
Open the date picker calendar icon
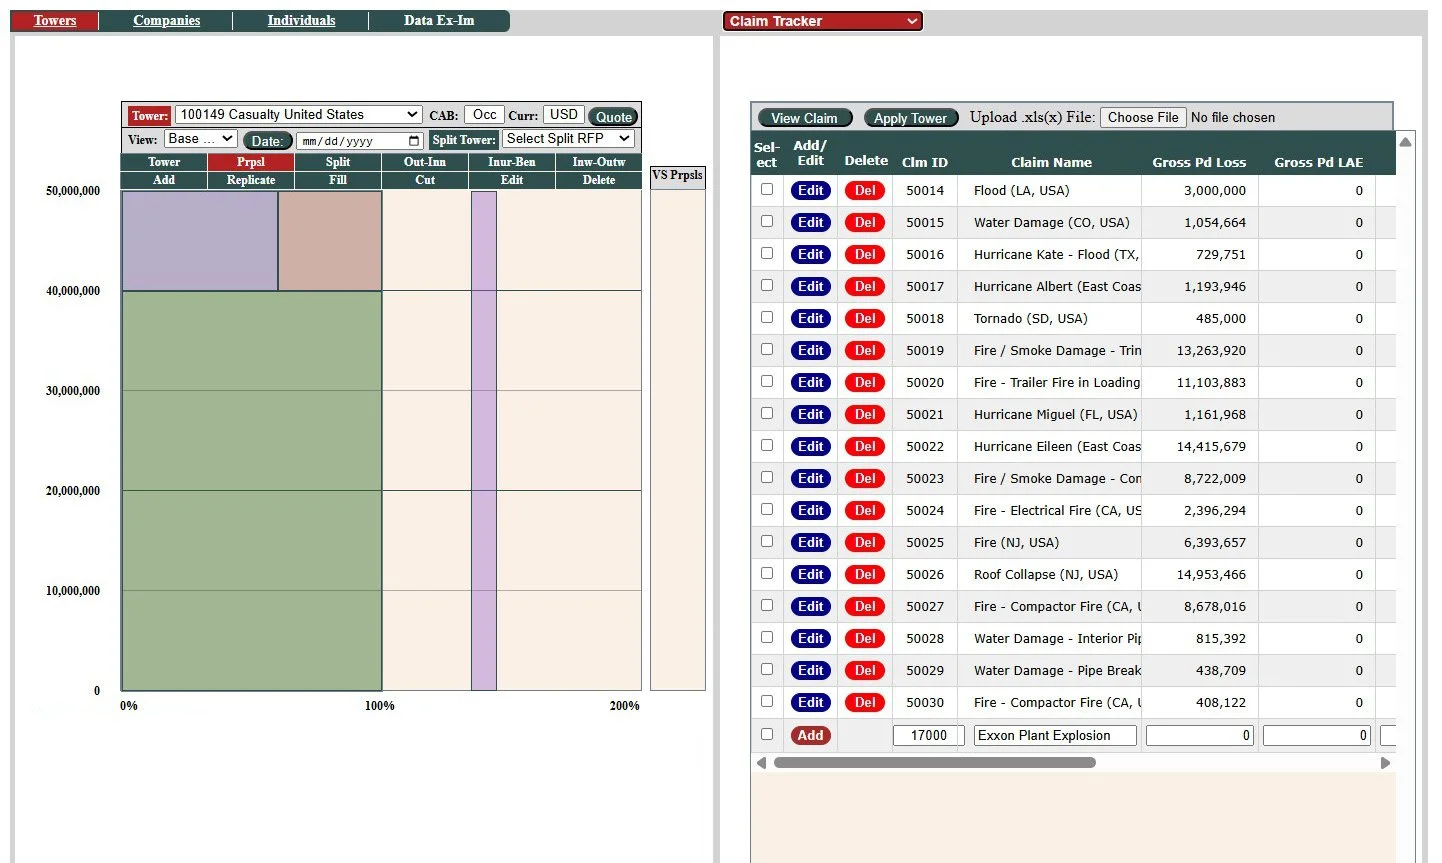[x=414, y=141]
